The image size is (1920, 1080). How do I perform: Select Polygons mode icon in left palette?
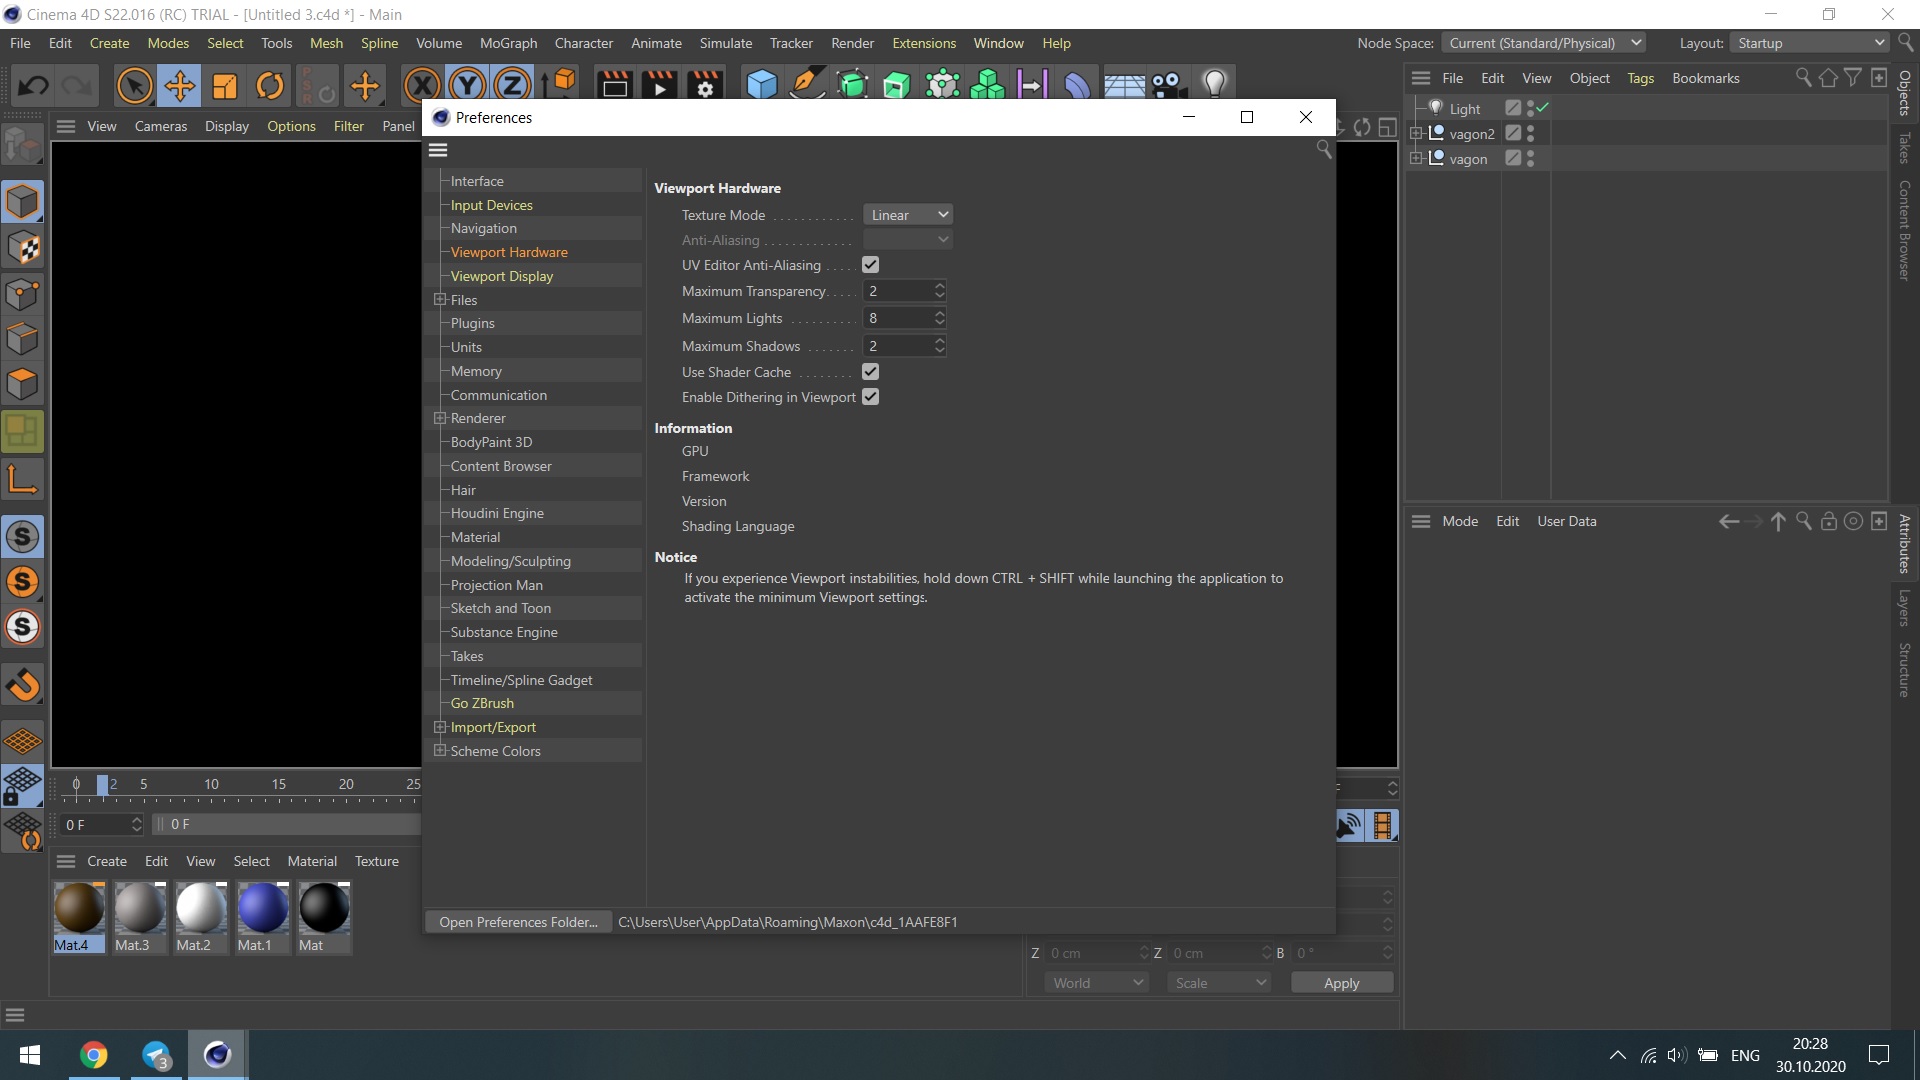22,384
